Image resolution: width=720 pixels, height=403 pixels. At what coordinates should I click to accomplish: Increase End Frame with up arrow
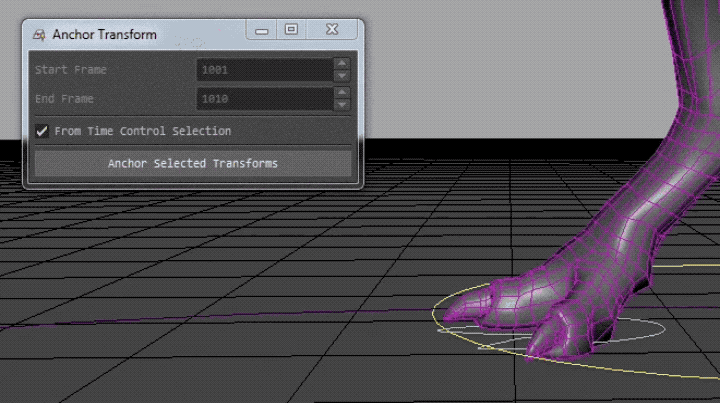click(342, 93)
